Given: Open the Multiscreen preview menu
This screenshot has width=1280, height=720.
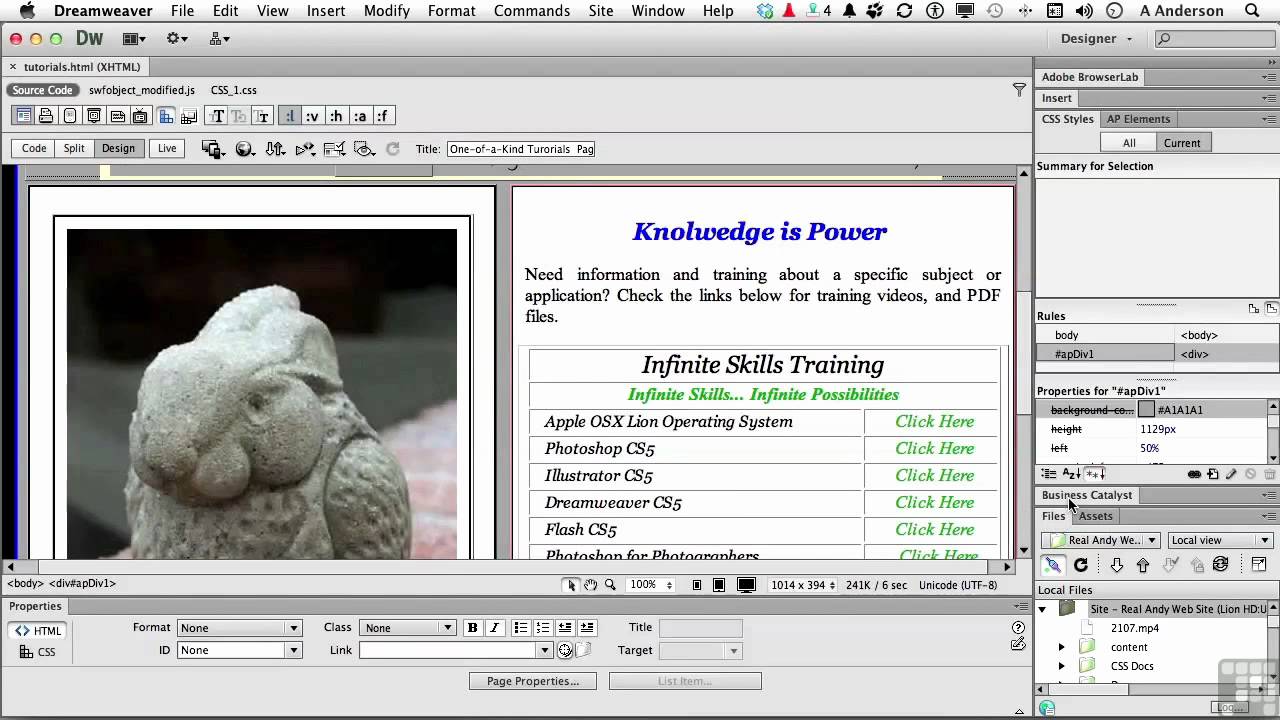Looking at the screenshot, I should [212, 149].
